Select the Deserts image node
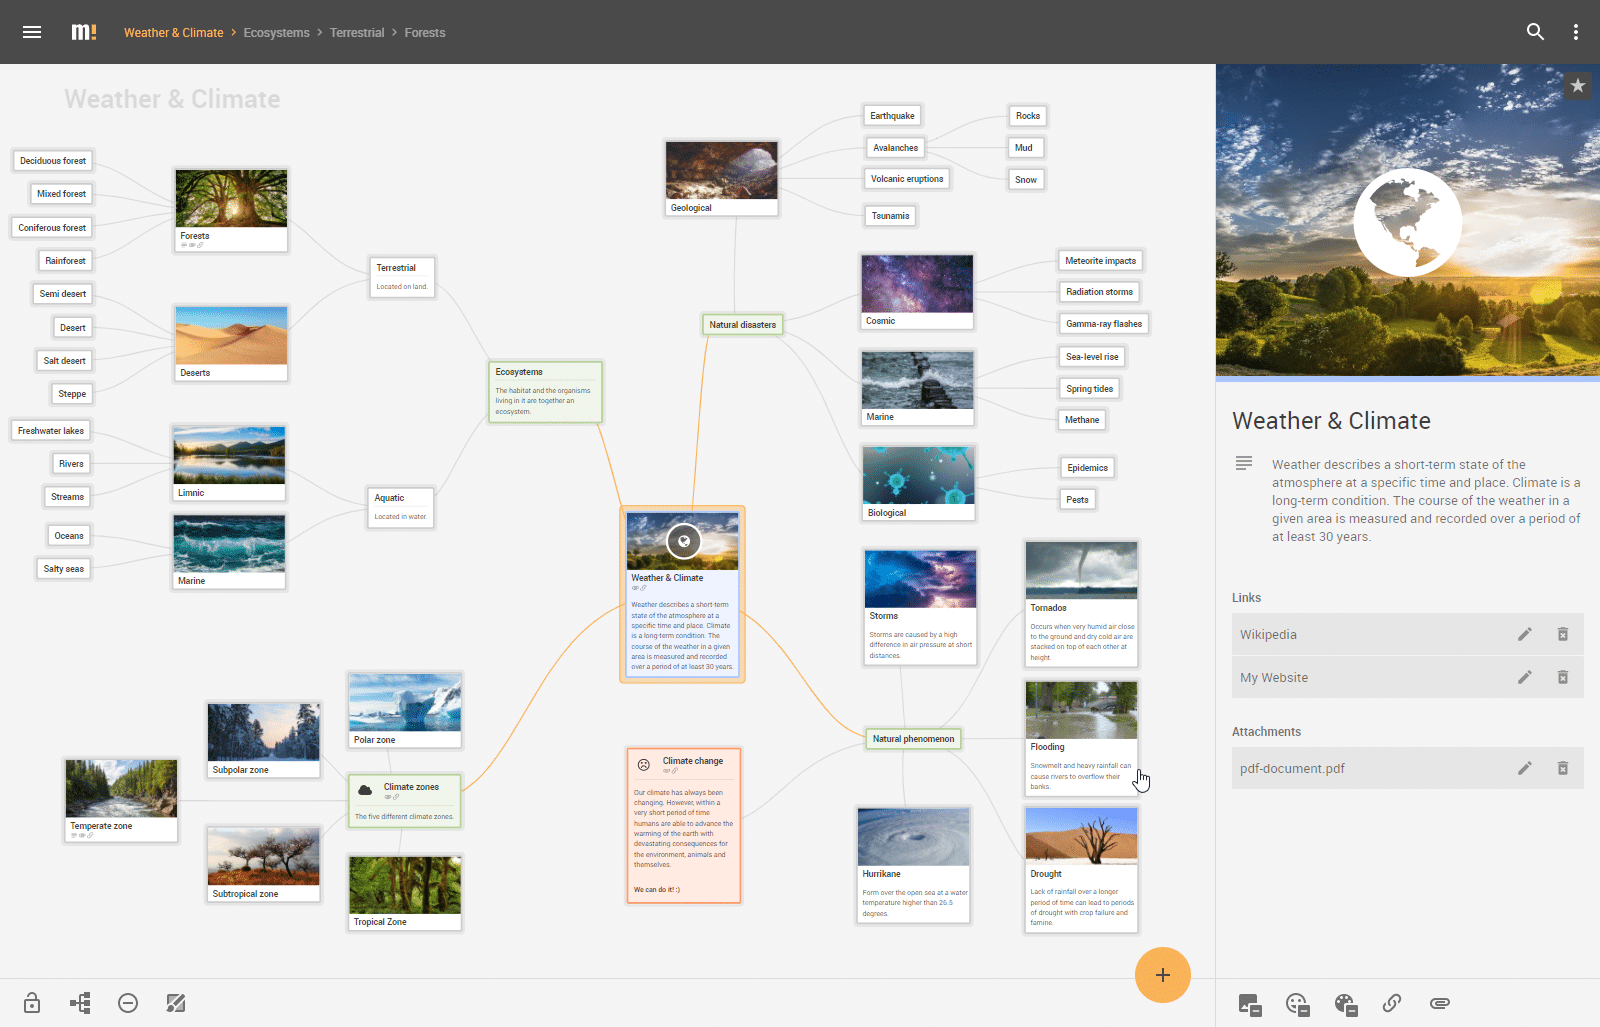This screenshot has height=1027, width=1600. (231, 343)
